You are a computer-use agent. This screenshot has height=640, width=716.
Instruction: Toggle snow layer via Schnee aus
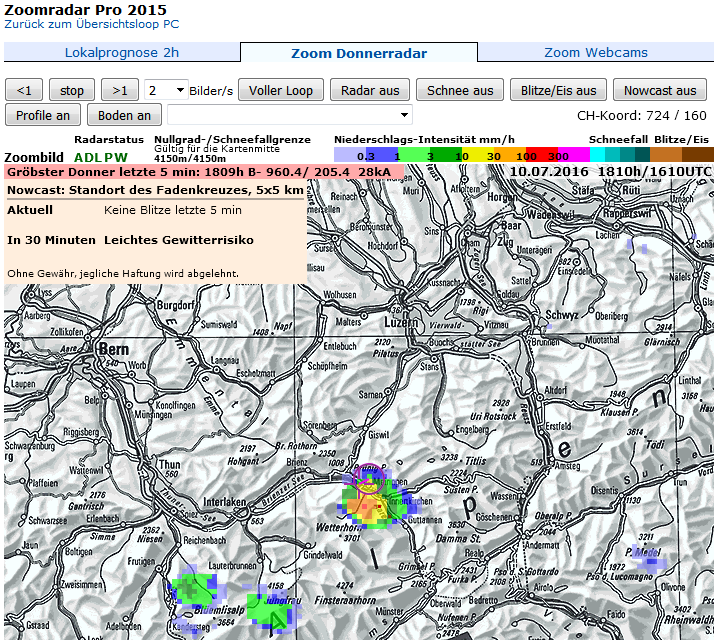[460, 90]
